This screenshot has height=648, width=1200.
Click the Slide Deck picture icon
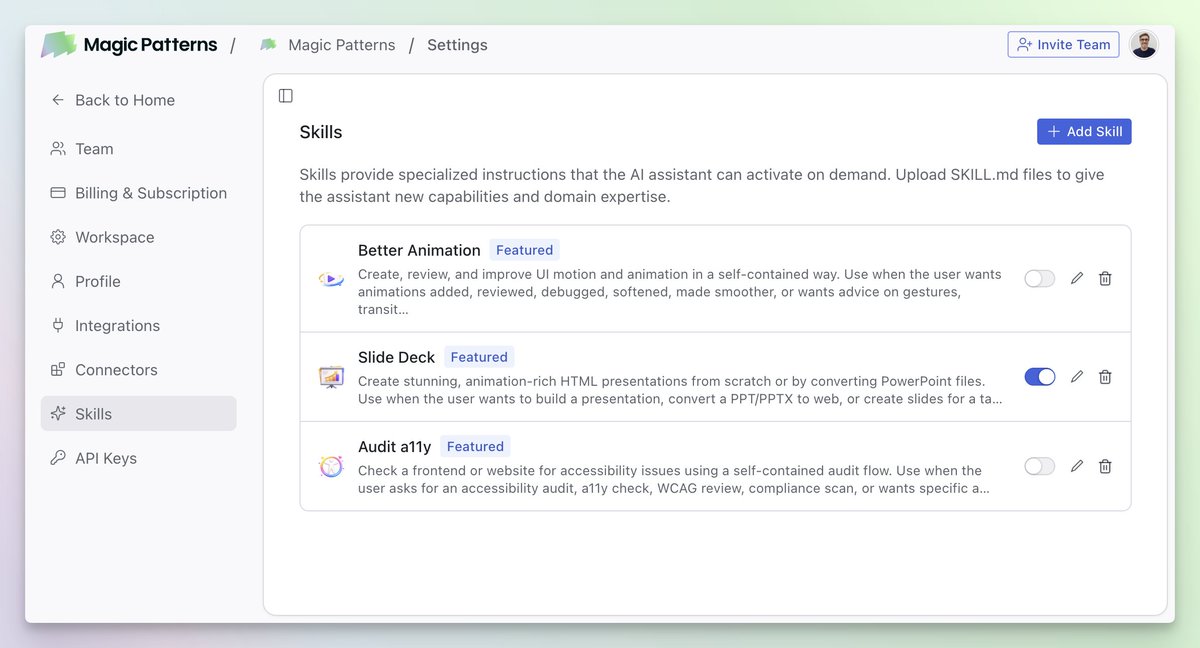(331, 378)
